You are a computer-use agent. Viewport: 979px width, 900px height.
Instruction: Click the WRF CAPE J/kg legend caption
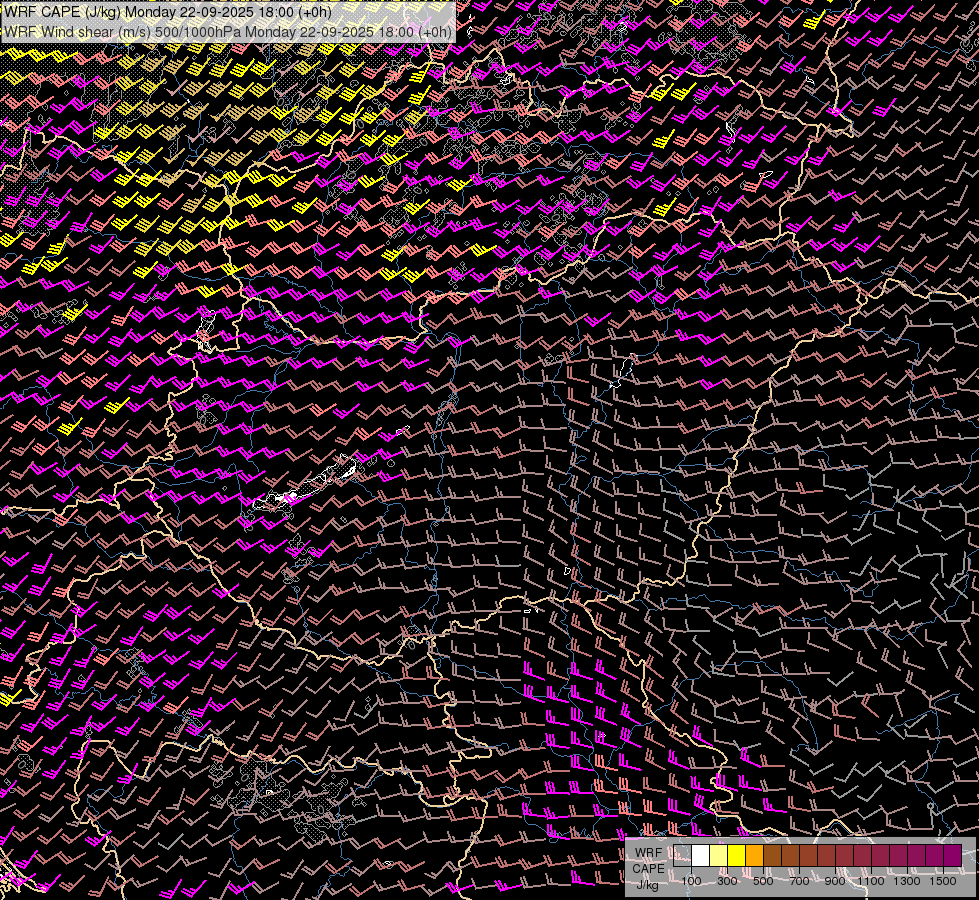[648, 868]
